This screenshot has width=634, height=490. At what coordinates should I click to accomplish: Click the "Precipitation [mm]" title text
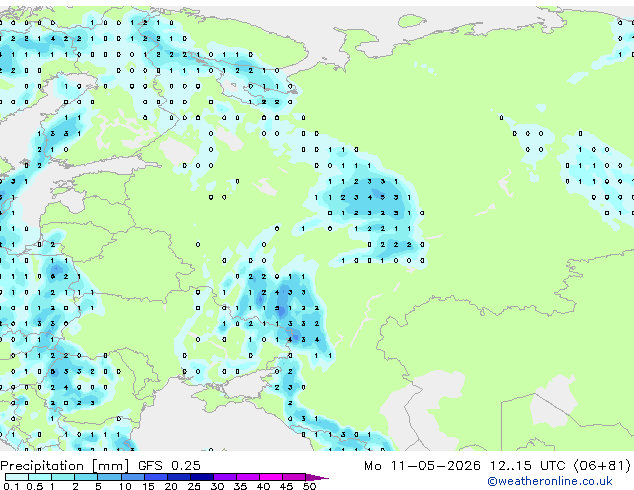(x=65, y=466)
